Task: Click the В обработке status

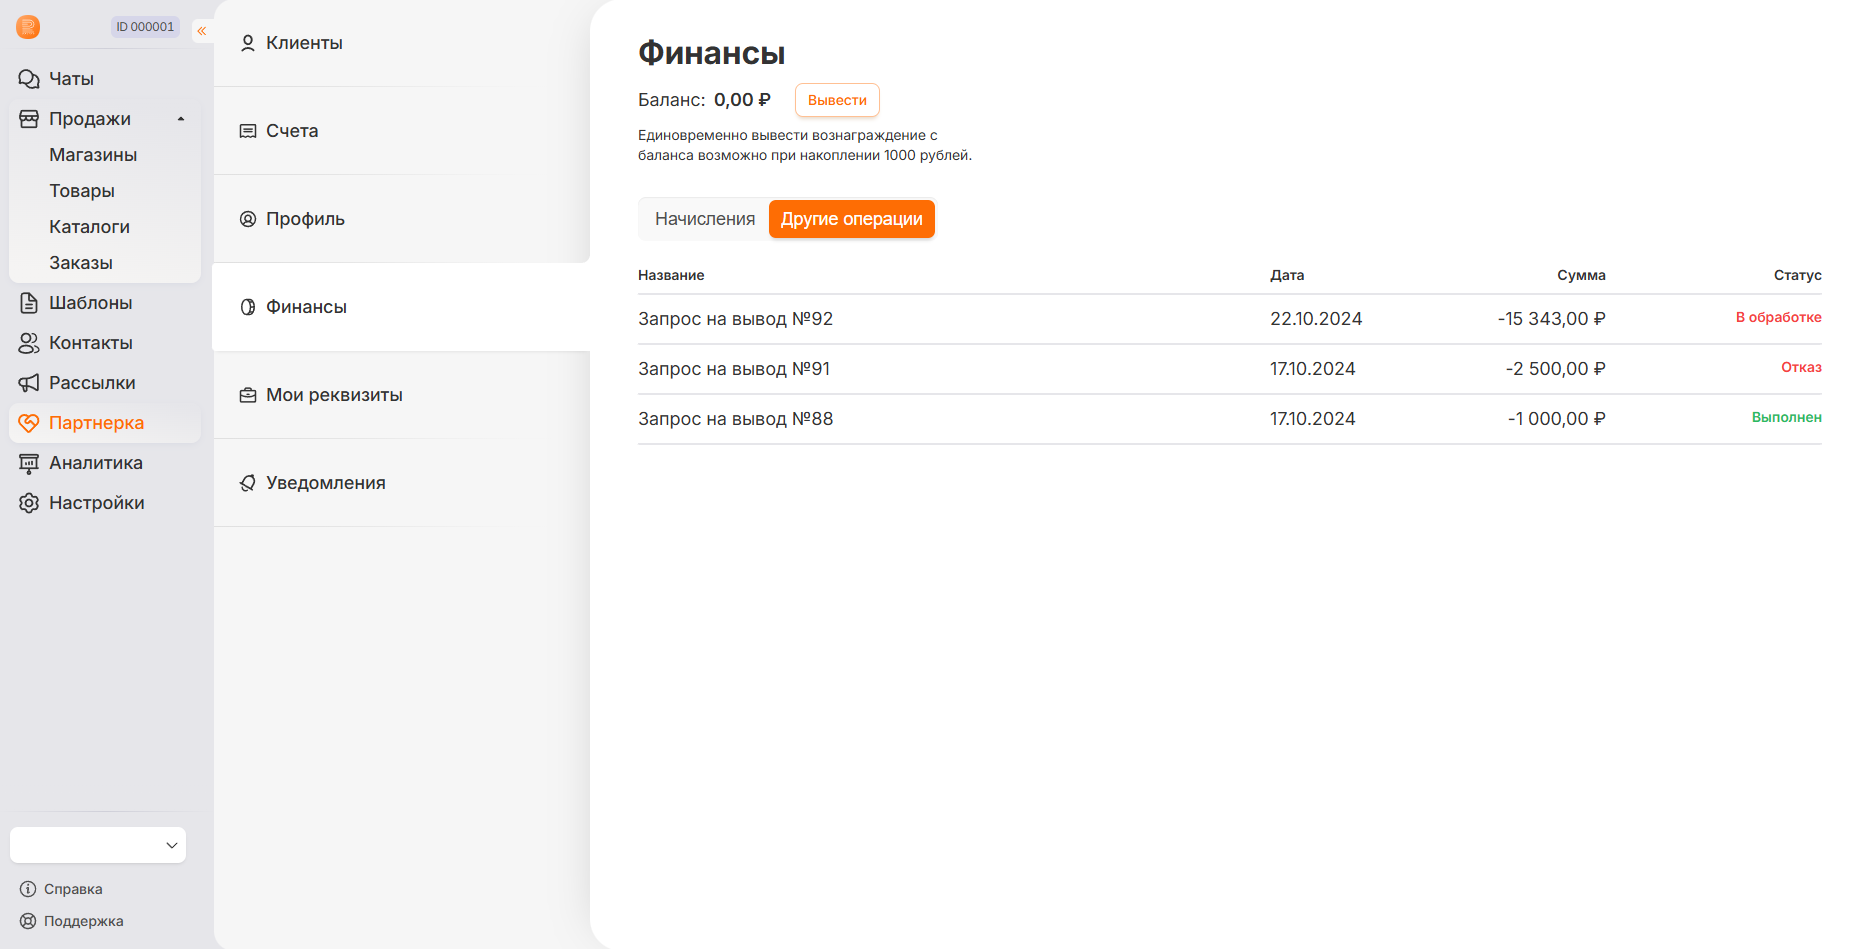Action: click(x=1779, y=317)
